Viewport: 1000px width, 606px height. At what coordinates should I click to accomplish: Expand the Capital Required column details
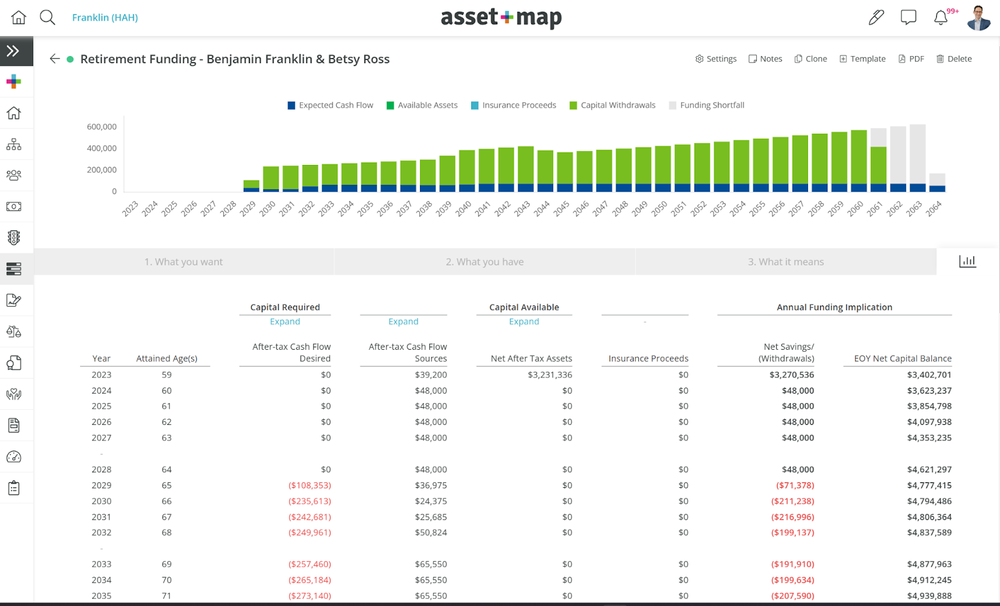click(284, 321)
